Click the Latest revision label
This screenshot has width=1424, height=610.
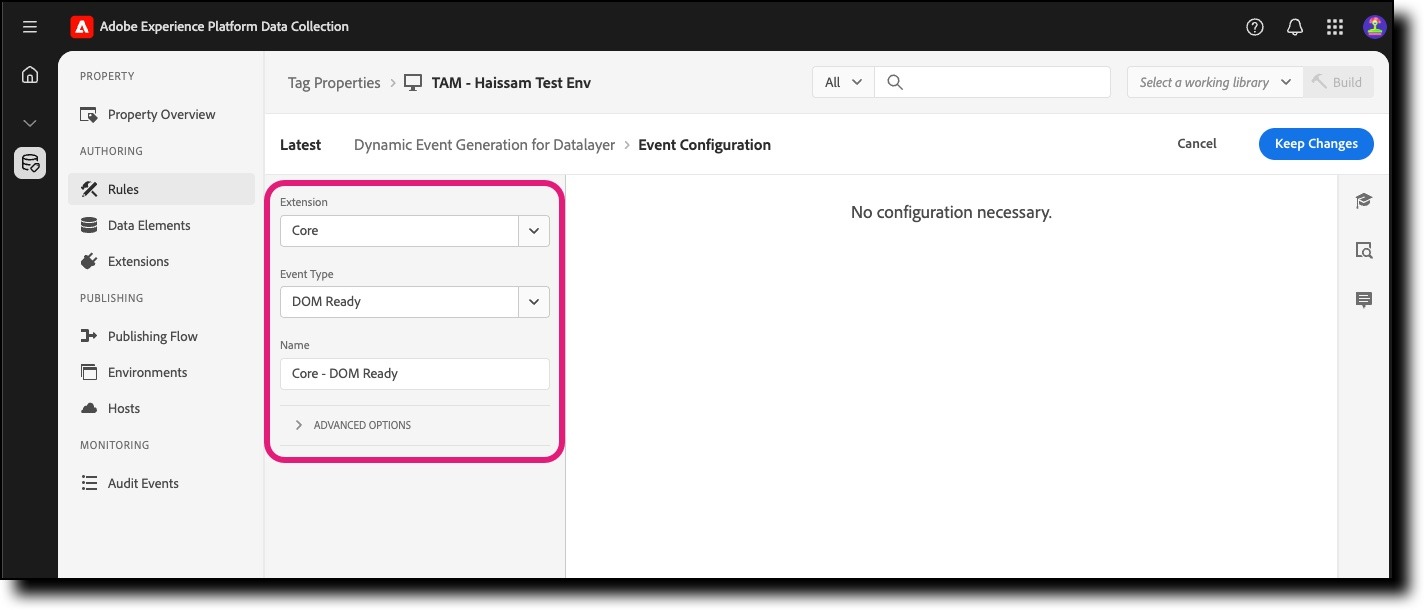click(x=300, y=144)
